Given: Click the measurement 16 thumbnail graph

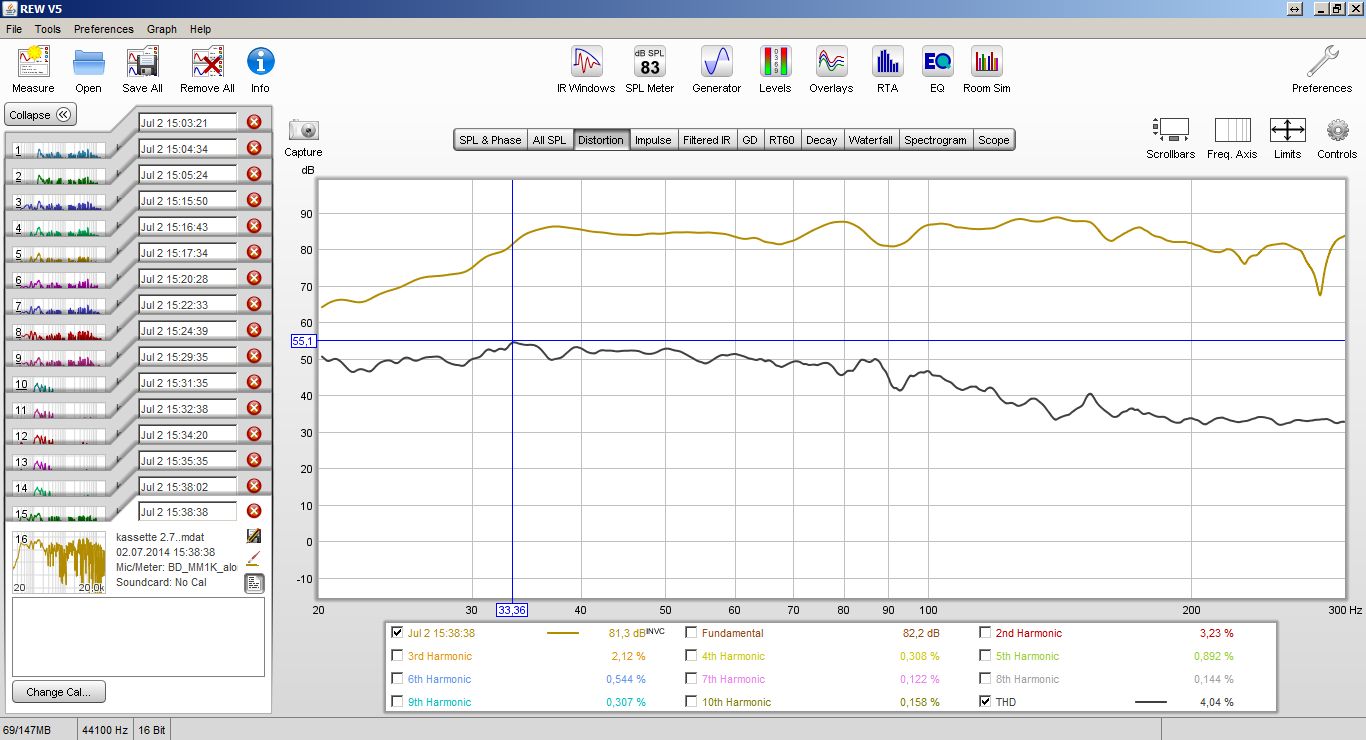Looking at the screenshot, I should [59, 564].
